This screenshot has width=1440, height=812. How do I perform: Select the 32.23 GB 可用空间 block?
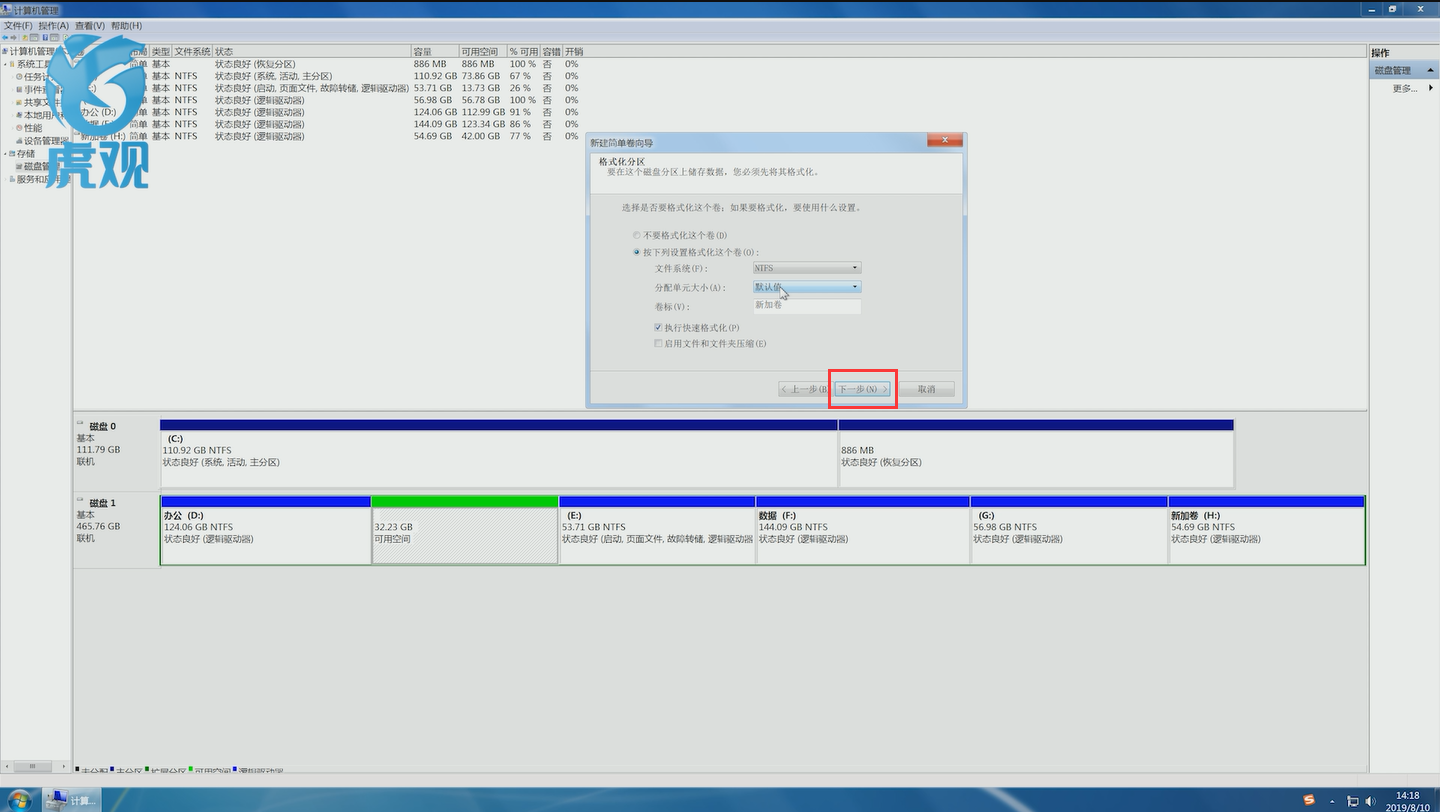click(x=465, y=530)
